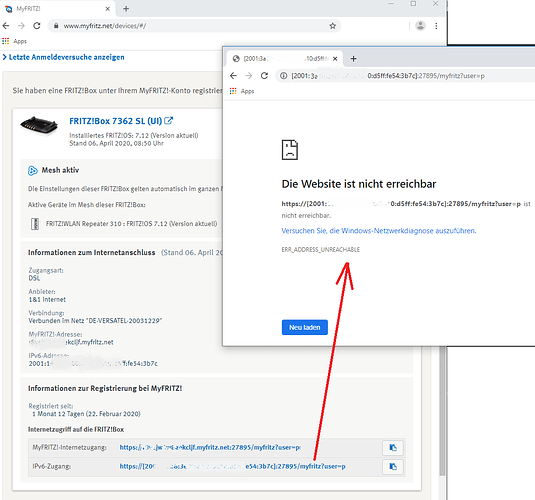Run Windows-Netzwerkdiagnose link

point(378,231)
